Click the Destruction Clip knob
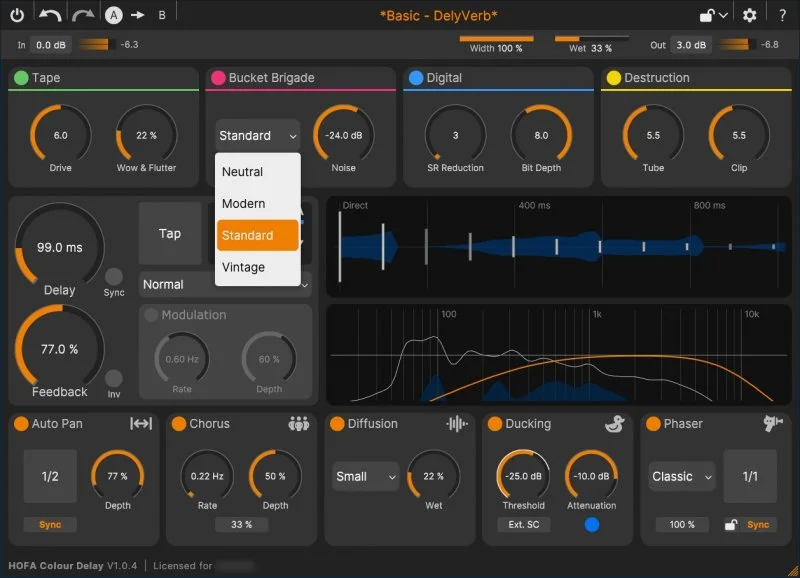Image resolution: width=800 pixels, height=578 pixels. [739, 135]
